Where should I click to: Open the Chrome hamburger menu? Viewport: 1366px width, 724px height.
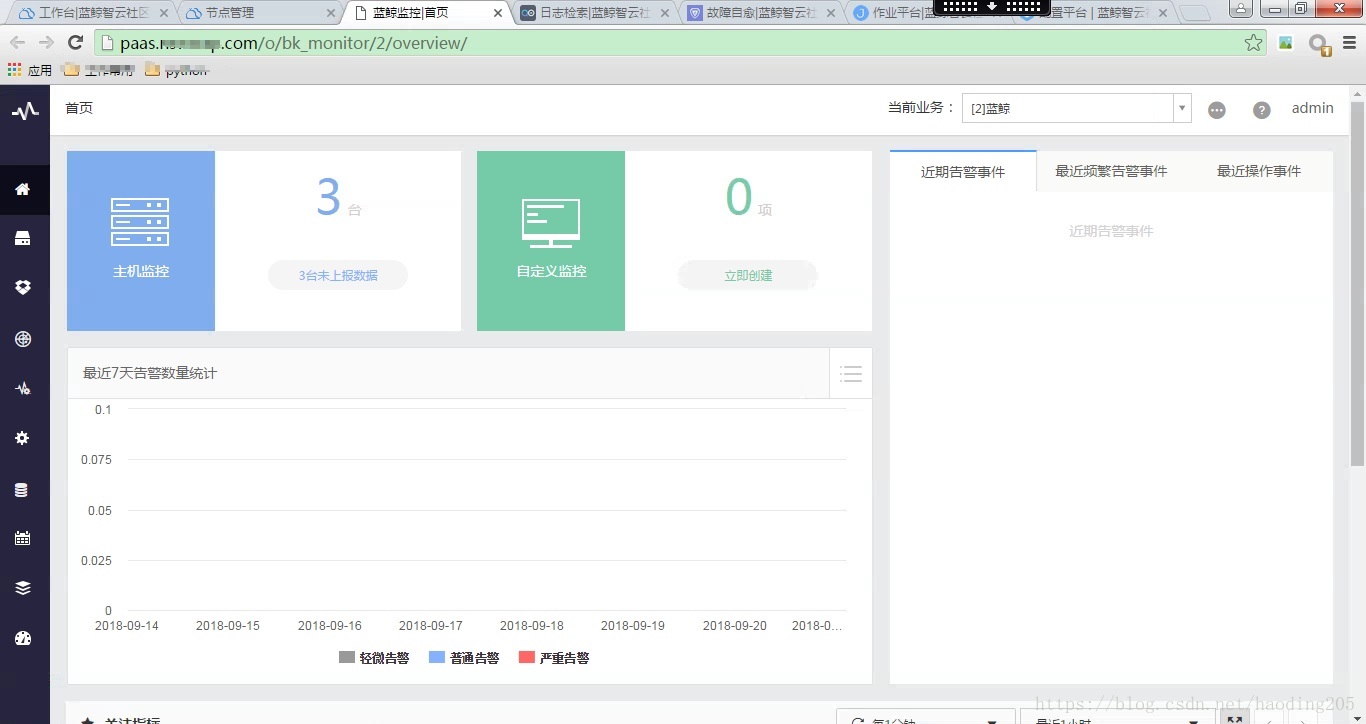1350,43
